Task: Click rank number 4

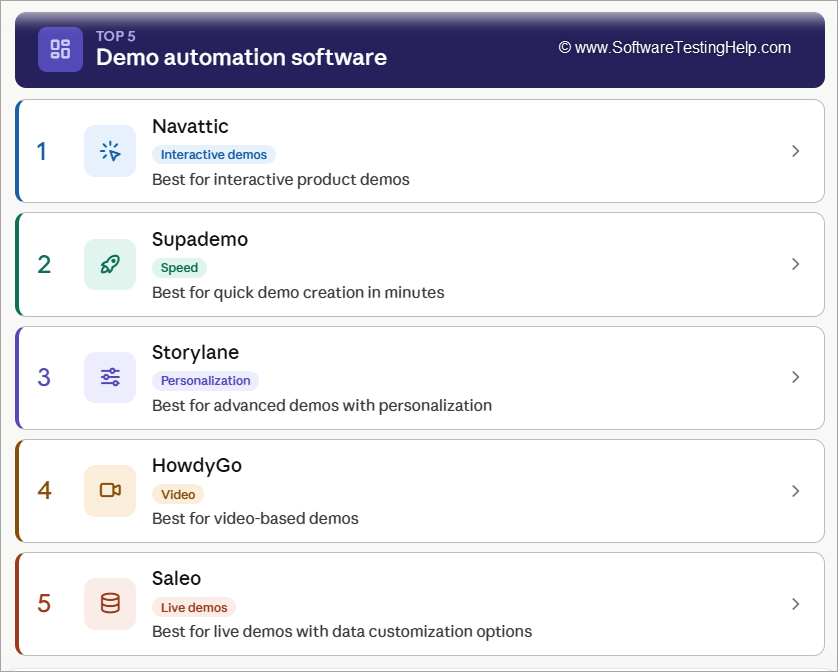Action: pyautogui.click(x=44, y=491)
